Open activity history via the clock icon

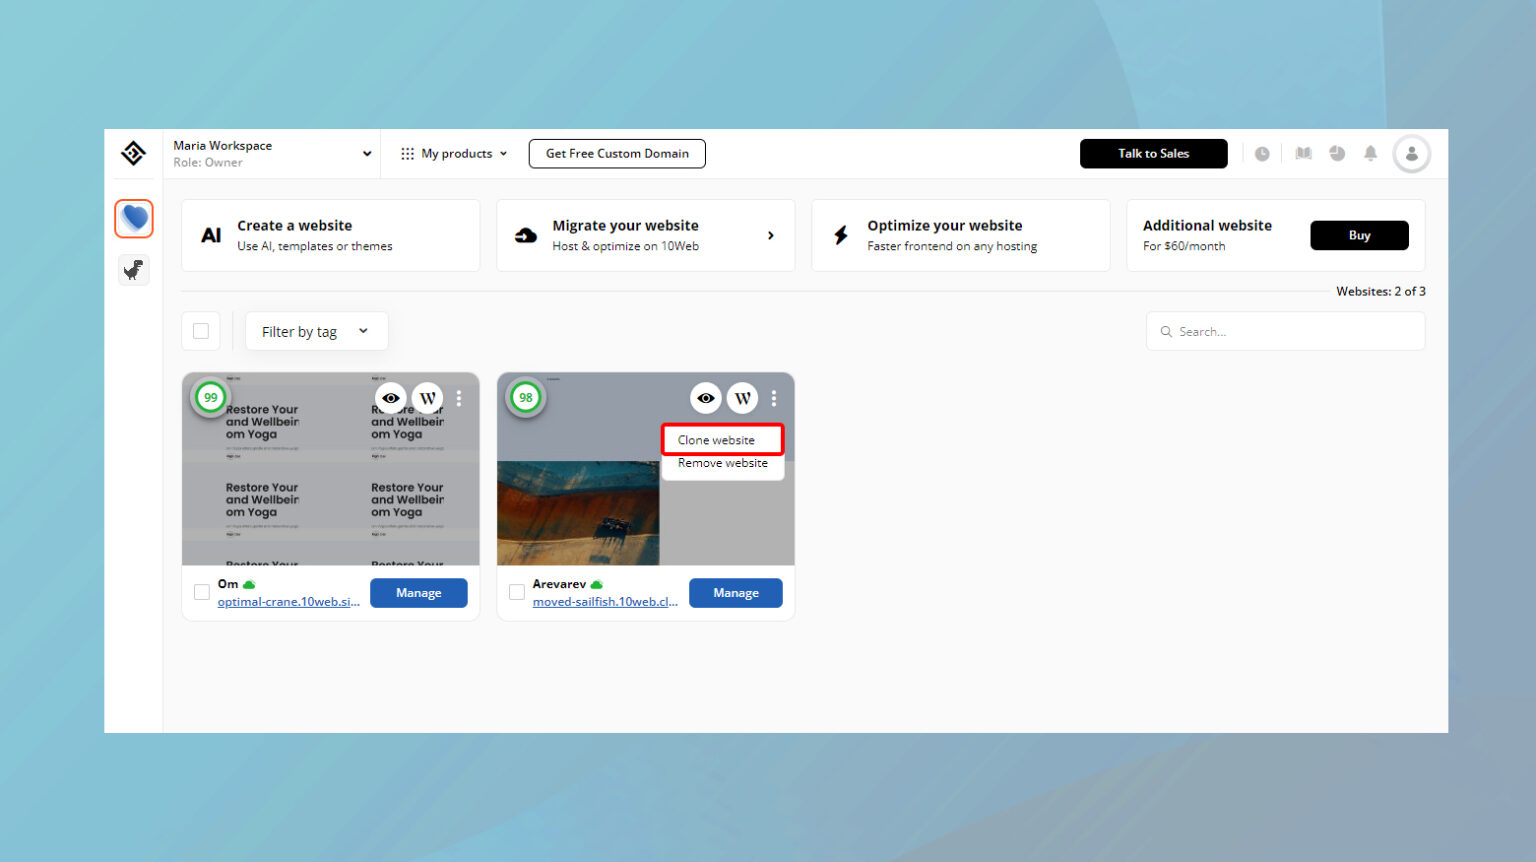(1262, 153)
